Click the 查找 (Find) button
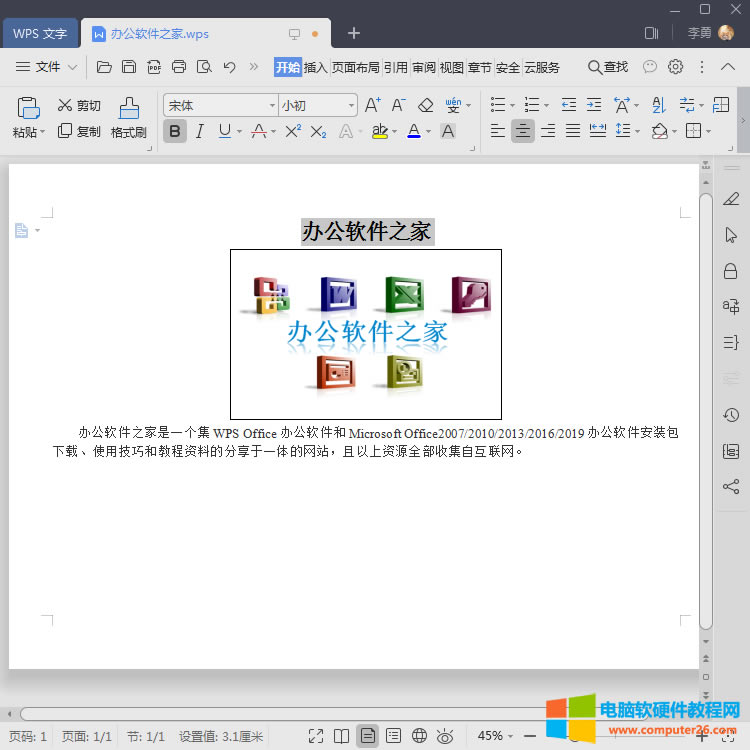Screen dimensions: 750x750 click(x=608, y=67)
